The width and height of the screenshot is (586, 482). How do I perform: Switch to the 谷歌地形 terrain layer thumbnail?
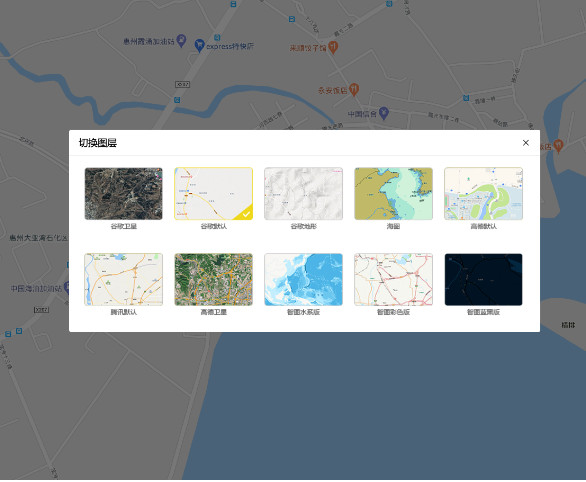tap(303, 194)
